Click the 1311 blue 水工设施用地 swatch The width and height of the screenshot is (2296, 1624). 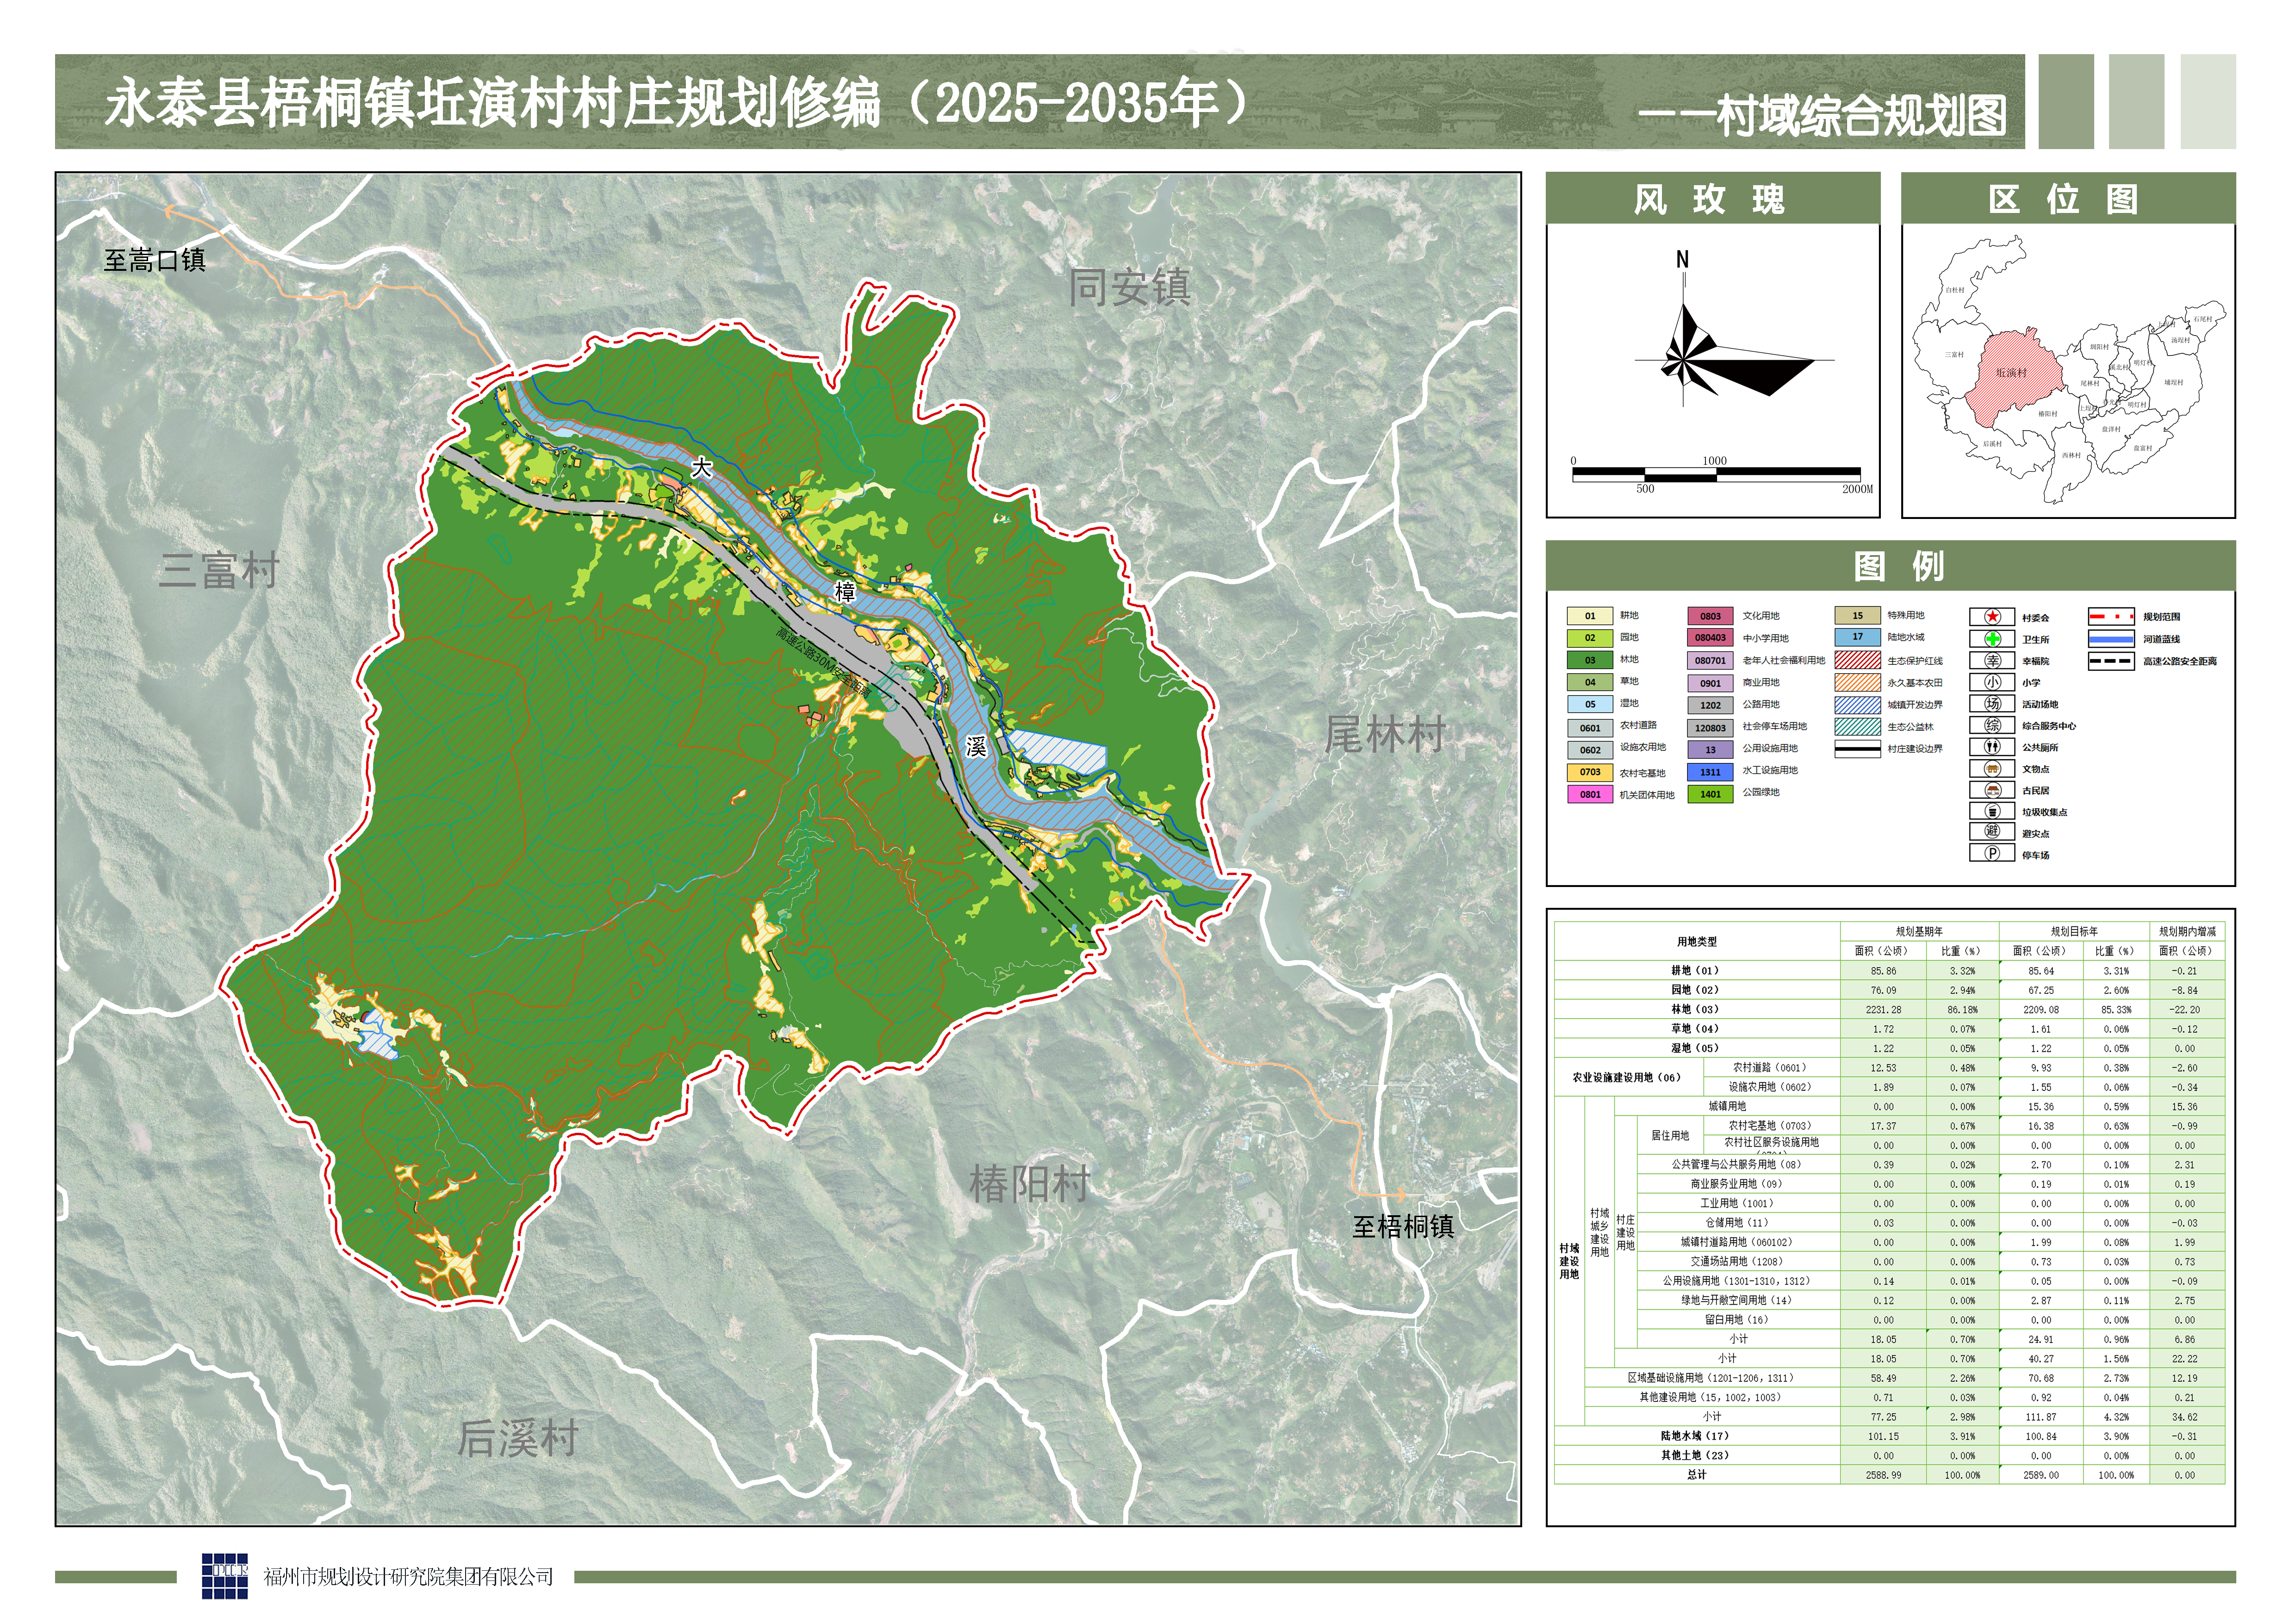[1710, 772]
